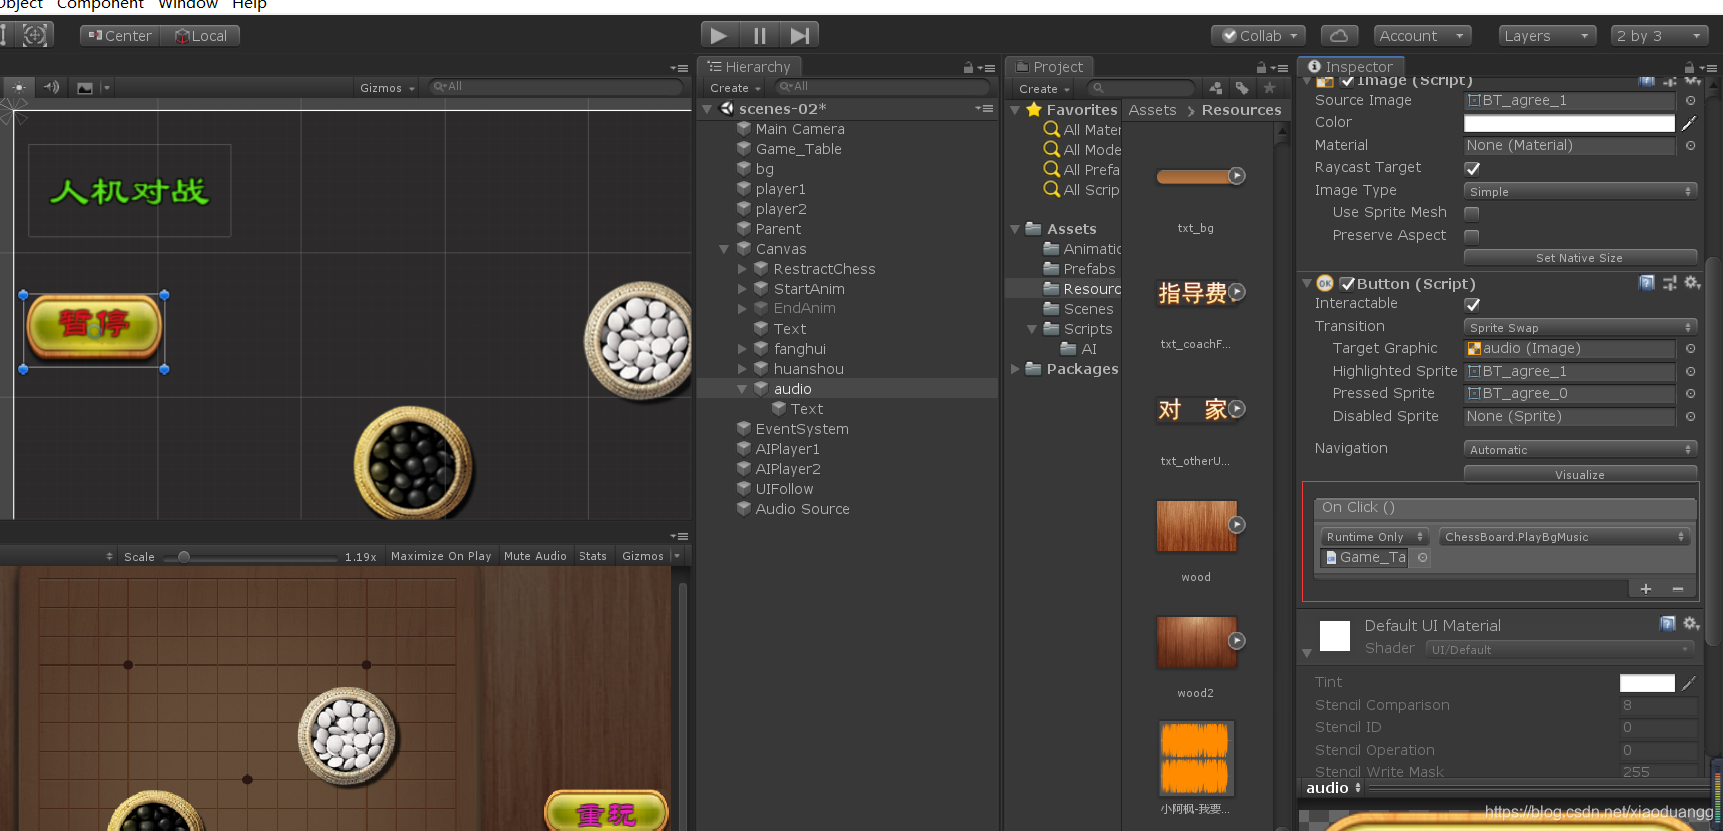
Task: Open Button script help book icon
Action: coord(1647,283)
